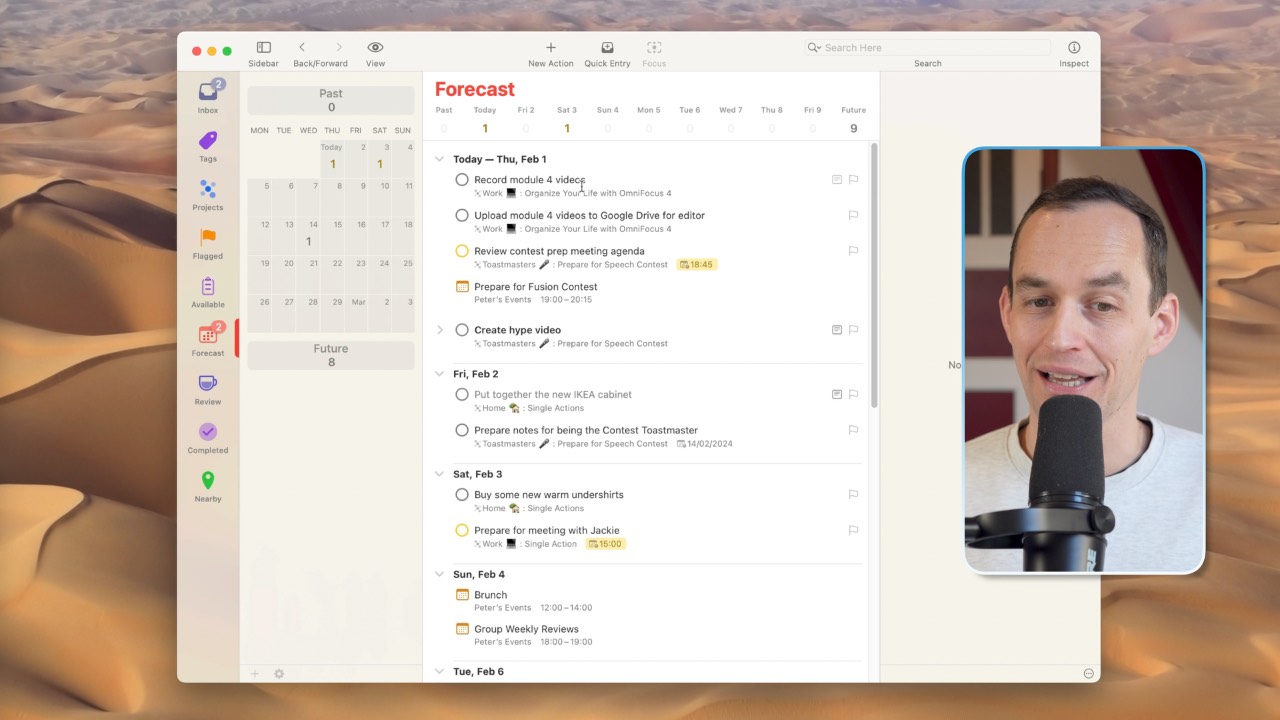Flag Prepare notes for Contest Toastmaster task
Viewport: 1280px width, 720px height.
coord(853,430)
